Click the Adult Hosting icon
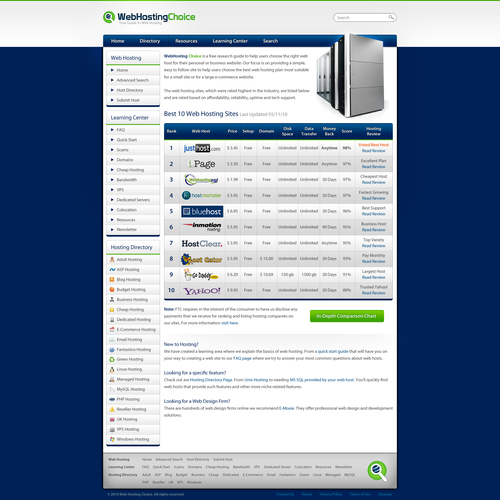 pos(112,259)
